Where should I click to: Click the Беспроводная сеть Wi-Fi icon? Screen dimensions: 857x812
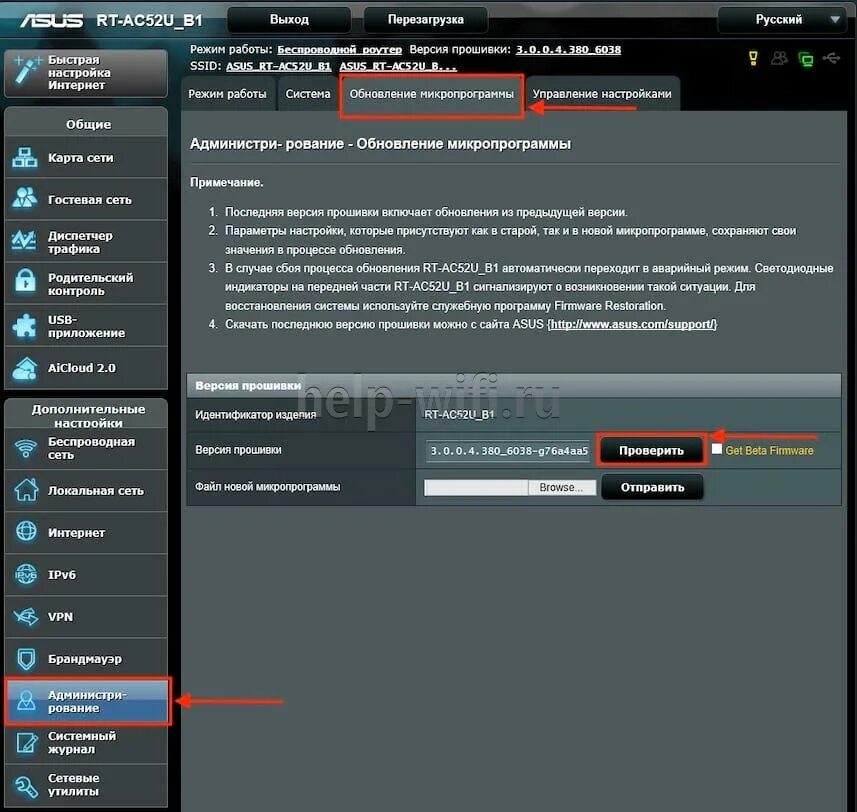26,449
